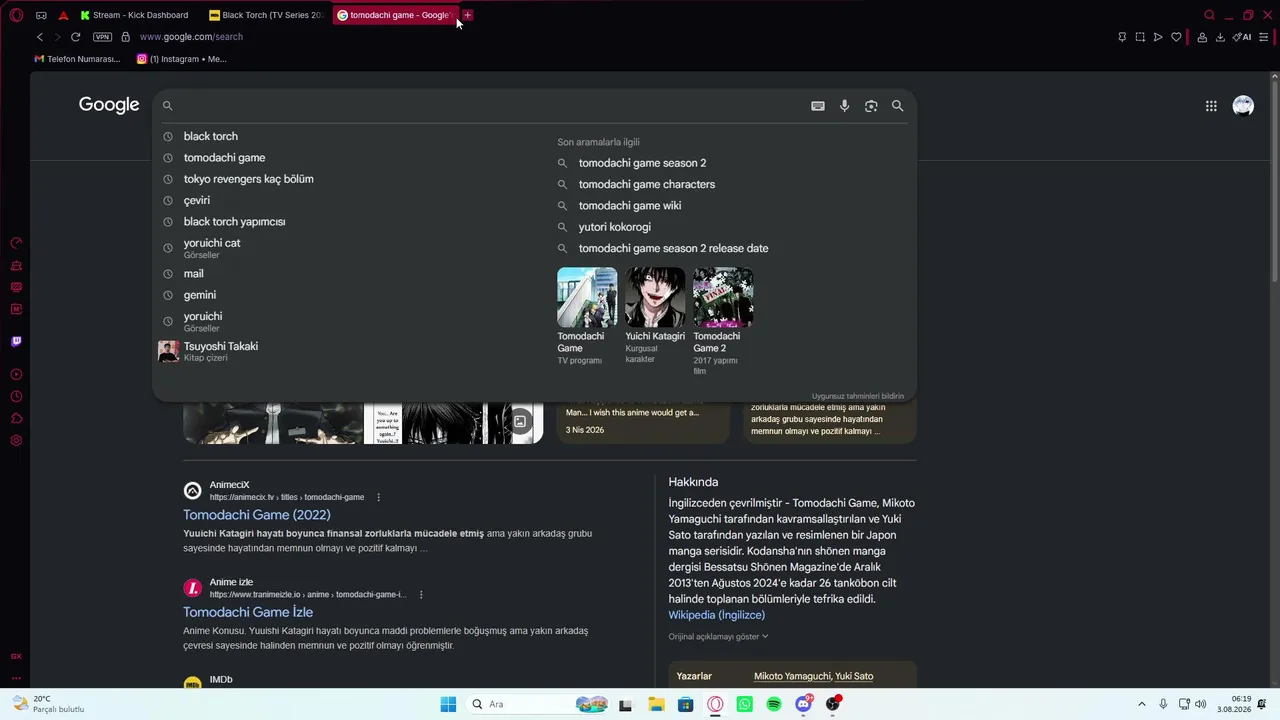Viewport: 1280px width, 720px height.
Task: Add page to bookmarks heart icon
Action: coord(1176,37)
